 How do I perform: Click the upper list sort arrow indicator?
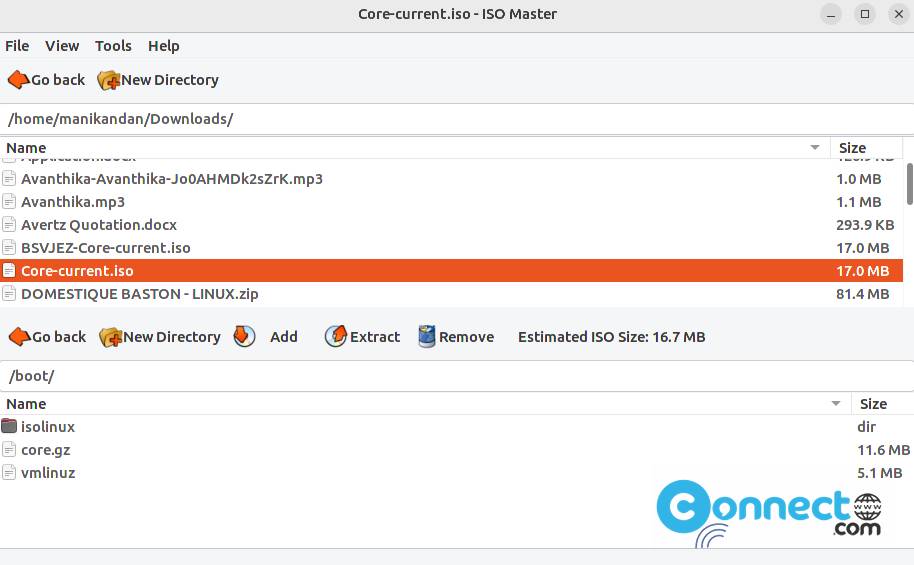[815, 148]
